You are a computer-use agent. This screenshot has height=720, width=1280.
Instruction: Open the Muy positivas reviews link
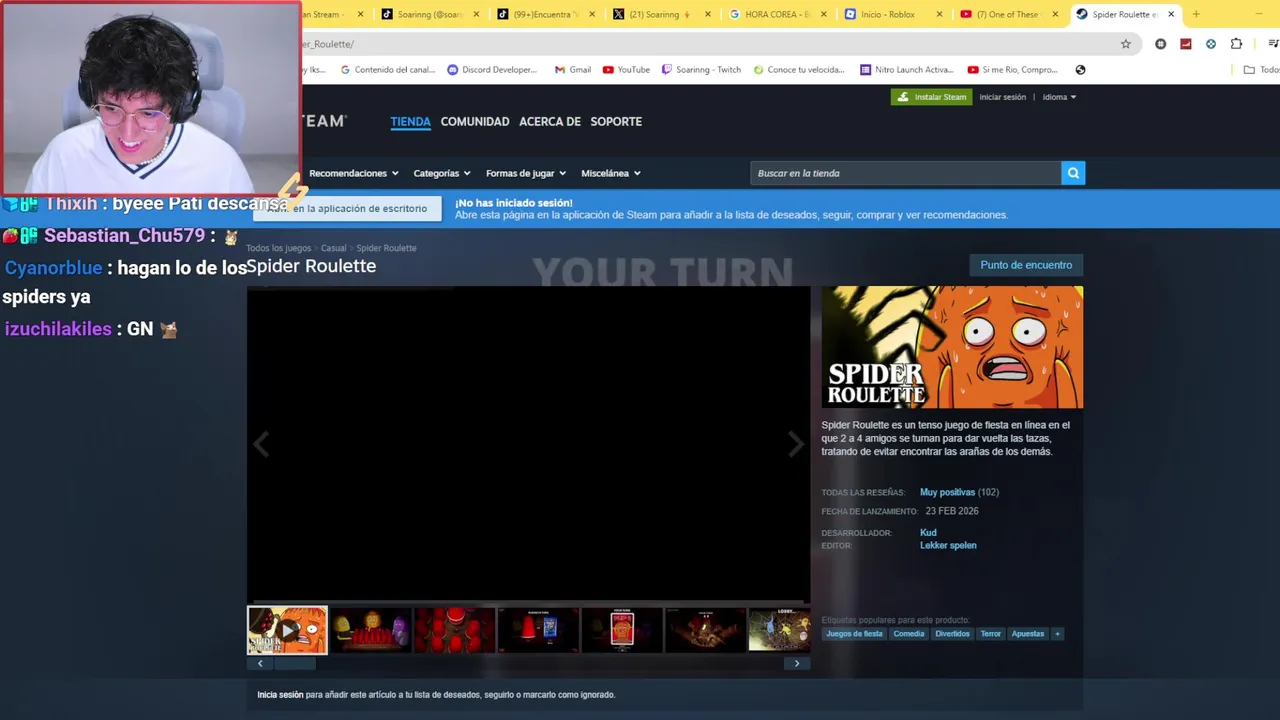click(x=947, y=492)
